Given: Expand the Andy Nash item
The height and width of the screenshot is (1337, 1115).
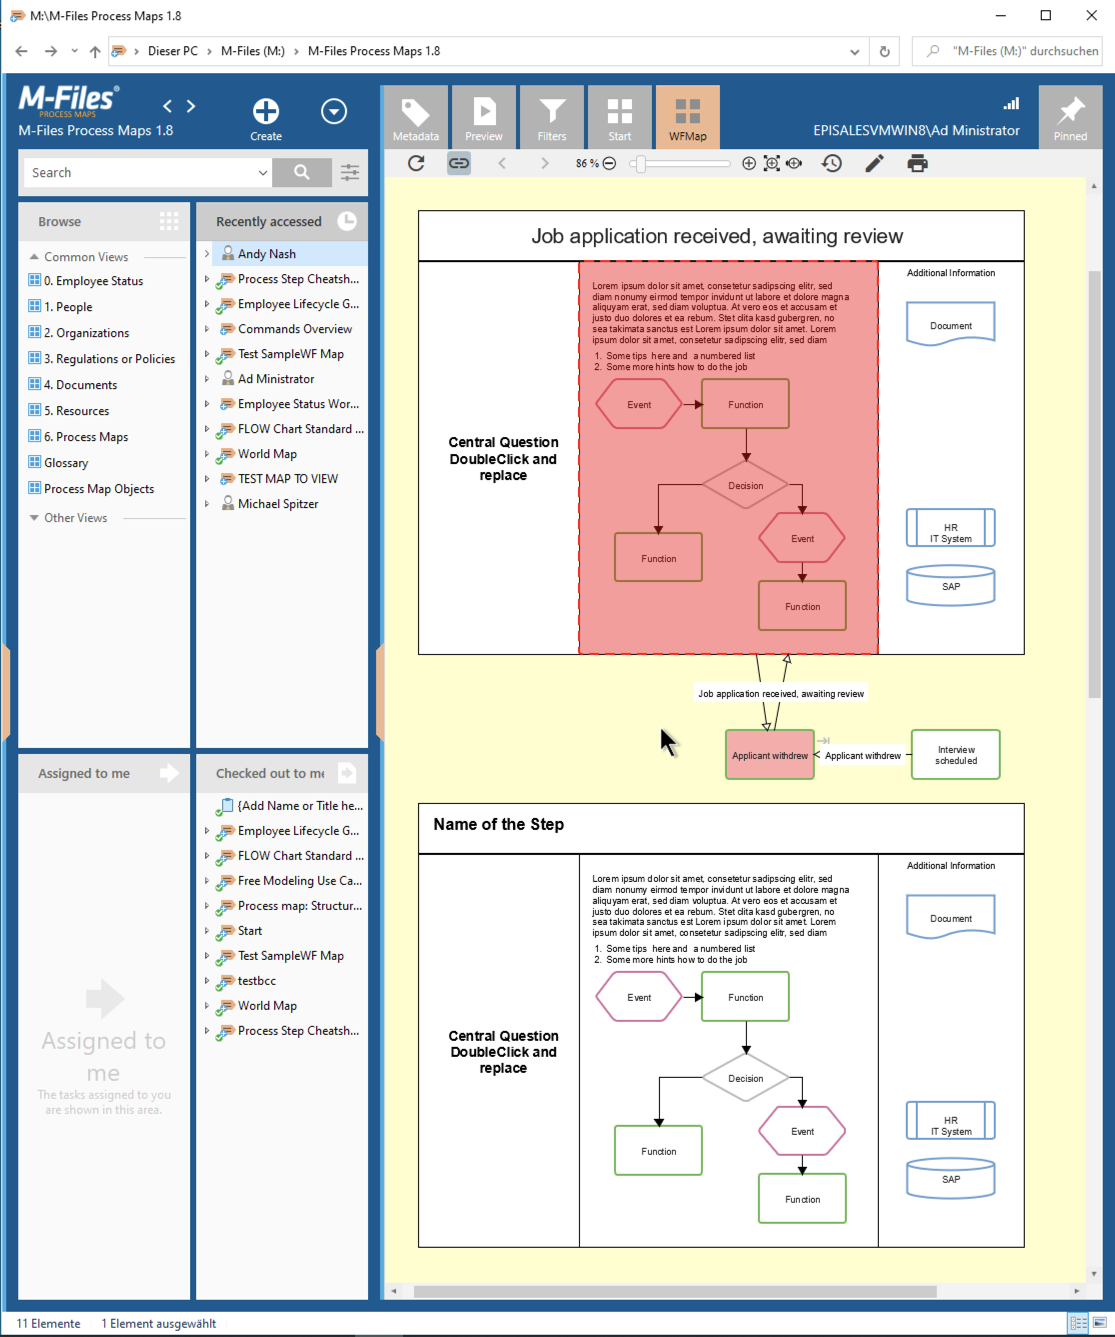Looking at the screenshot, I should coord(207,254).
